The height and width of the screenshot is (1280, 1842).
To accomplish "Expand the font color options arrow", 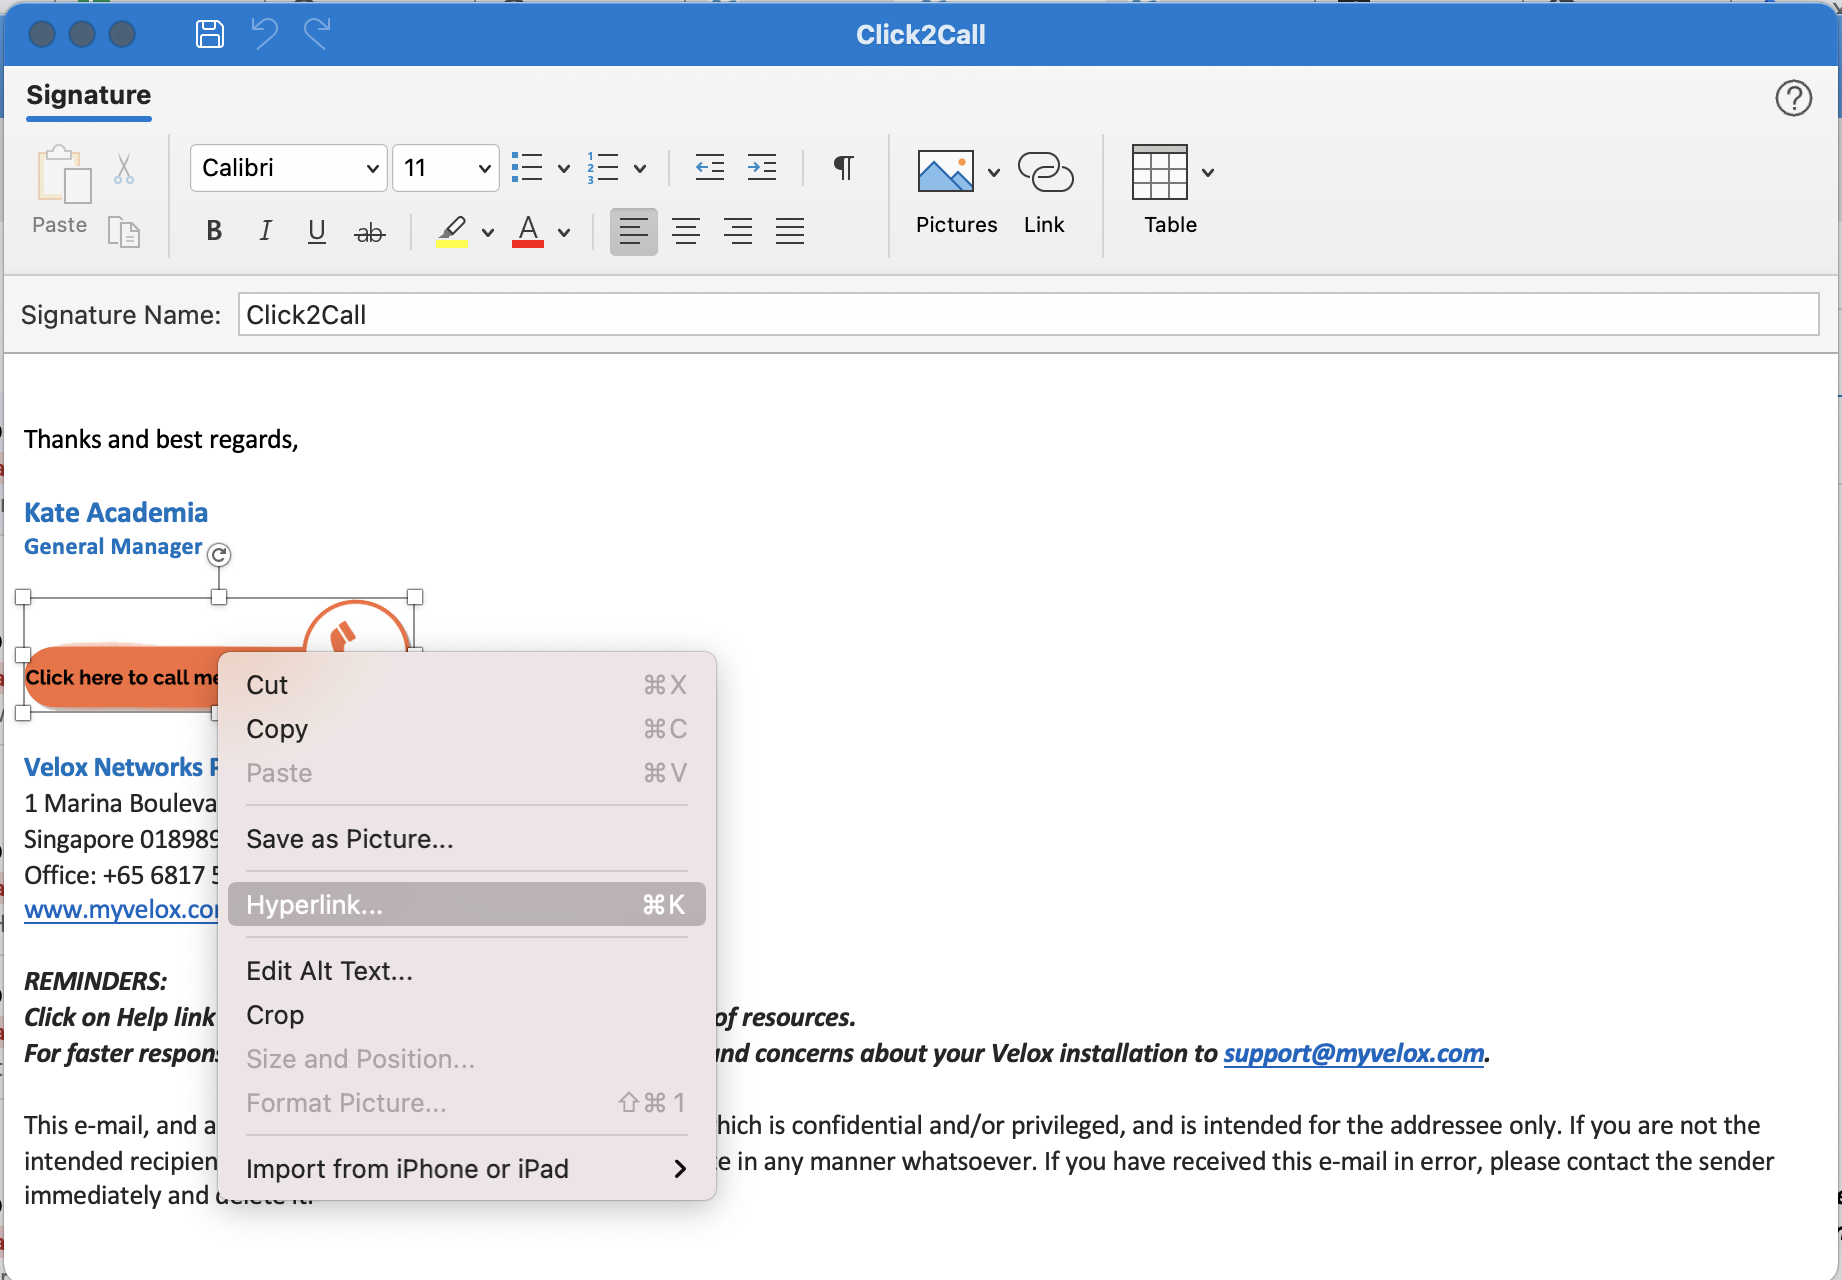I will click(564, 233).
